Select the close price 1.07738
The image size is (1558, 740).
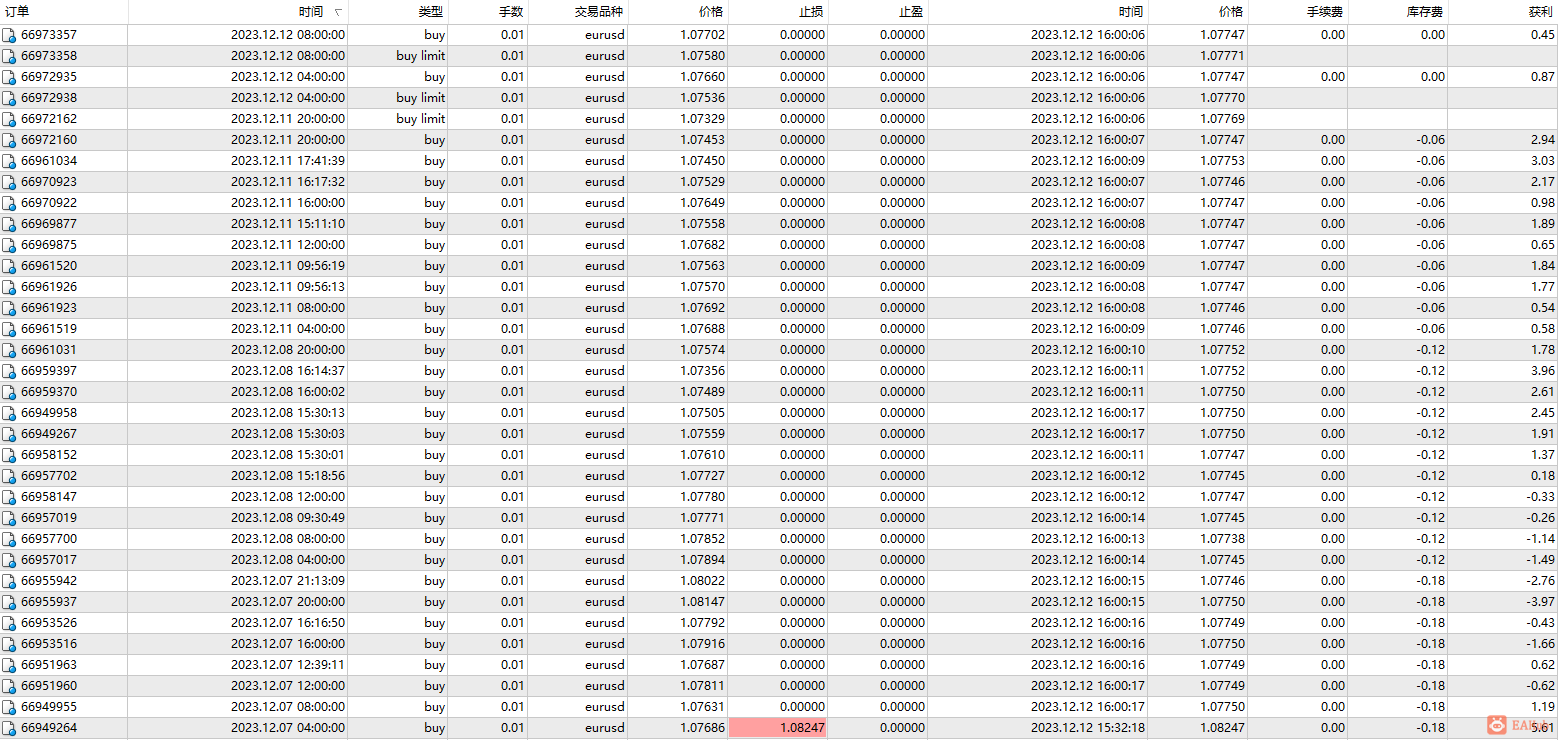pyautogui.click(x=1222, y=539)
